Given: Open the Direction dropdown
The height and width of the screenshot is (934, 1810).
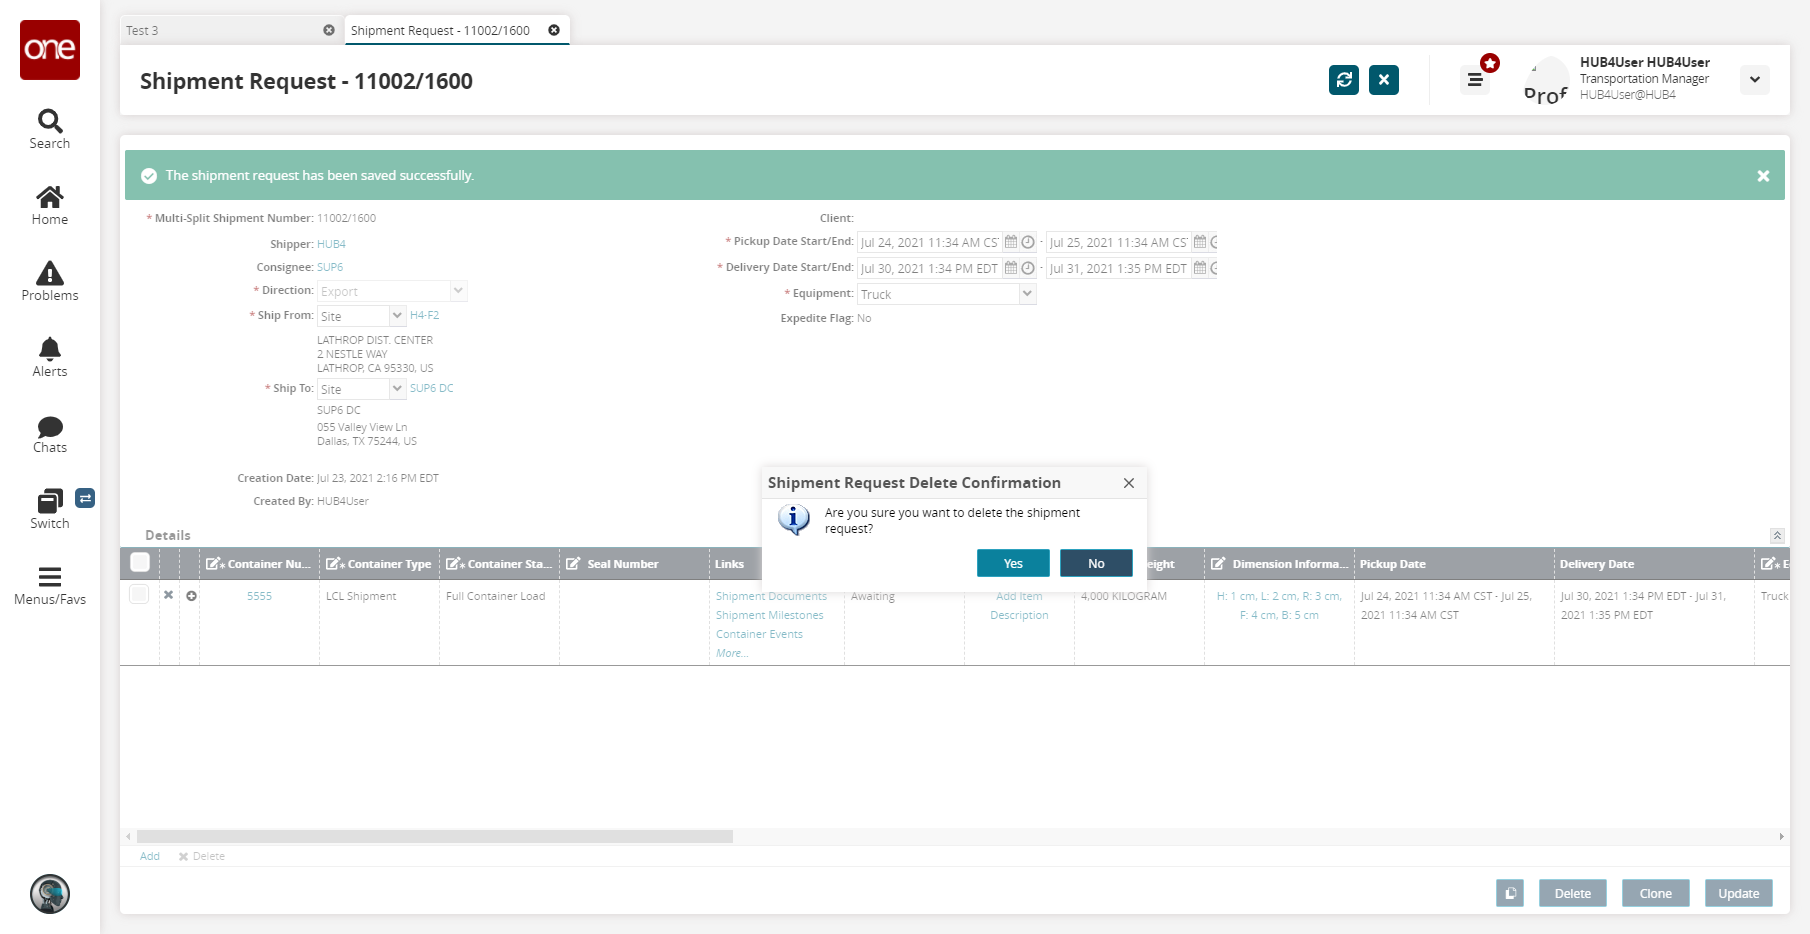Looking at the screenshot, I should point(458,291).
